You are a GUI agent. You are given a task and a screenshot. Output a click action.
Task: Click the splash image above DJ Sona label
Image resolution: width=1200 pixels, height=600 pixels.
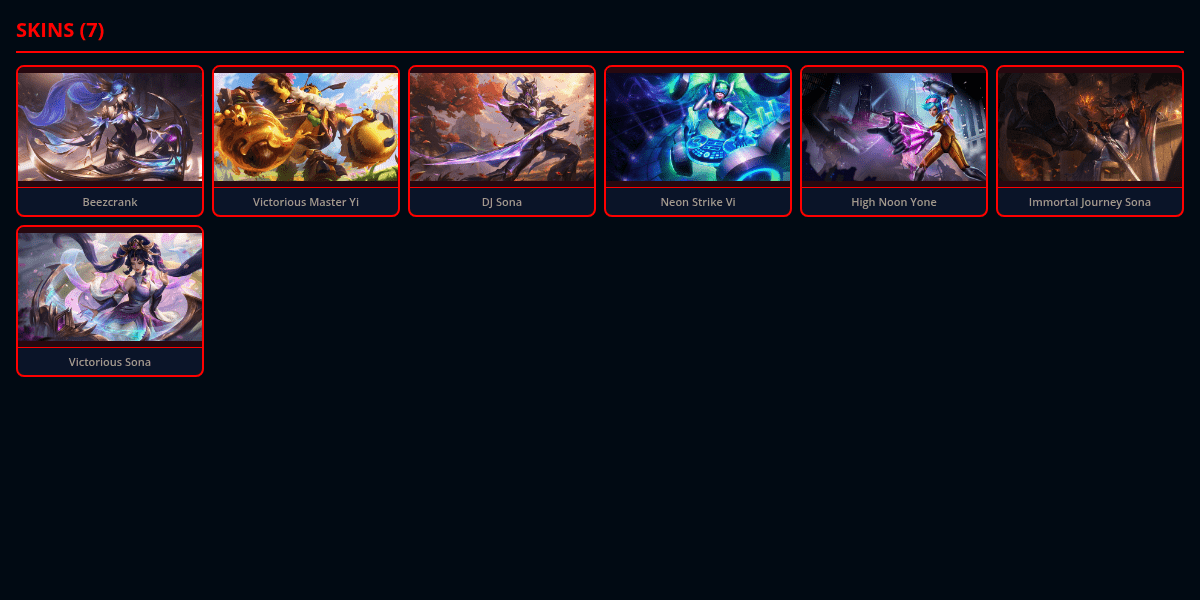click(x=502, y=127)
